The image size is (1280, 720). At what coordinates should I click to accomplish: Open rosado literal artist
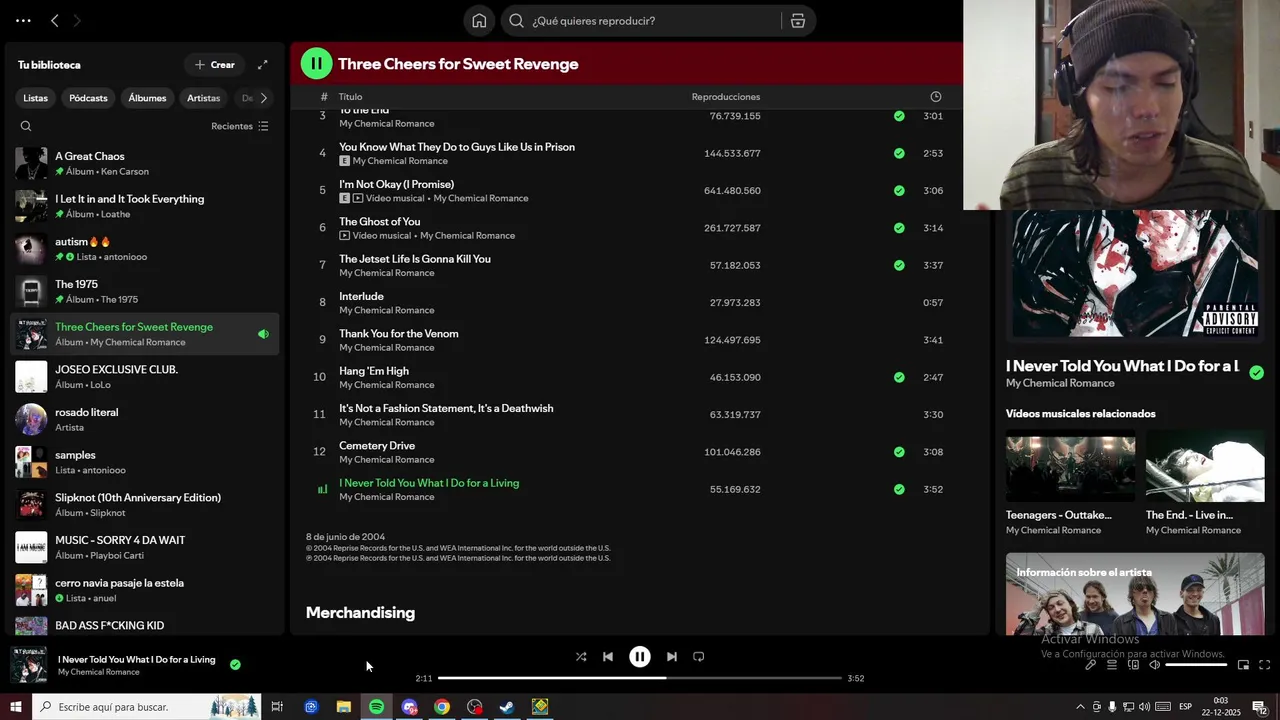pos(145,419)
